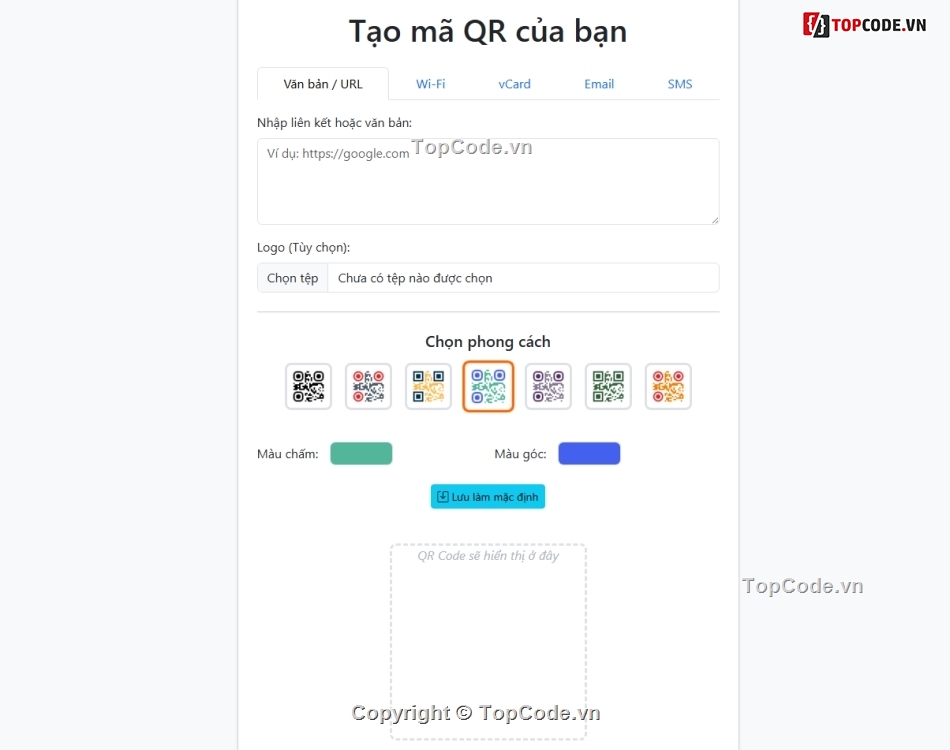Viewport: 950px width, 750px height.
Task: Select the black QR style thumbnail
Action: (308, 387)
